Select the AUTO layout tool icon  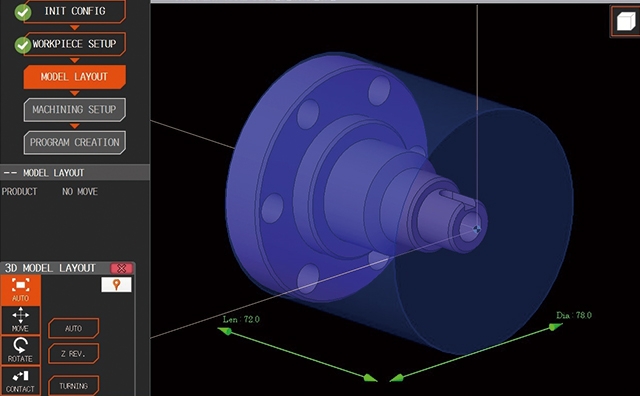(20, 290)
